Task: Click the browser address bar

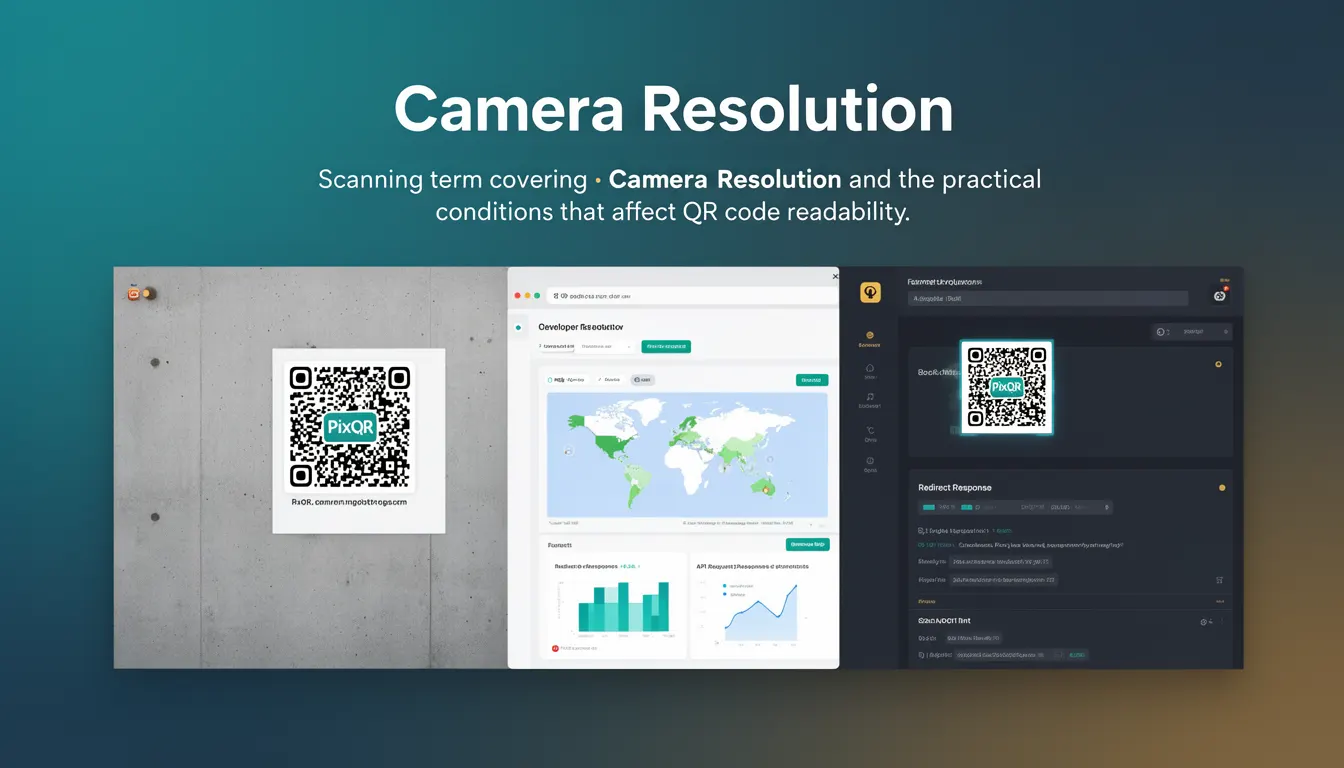Action: click(692, 296)
